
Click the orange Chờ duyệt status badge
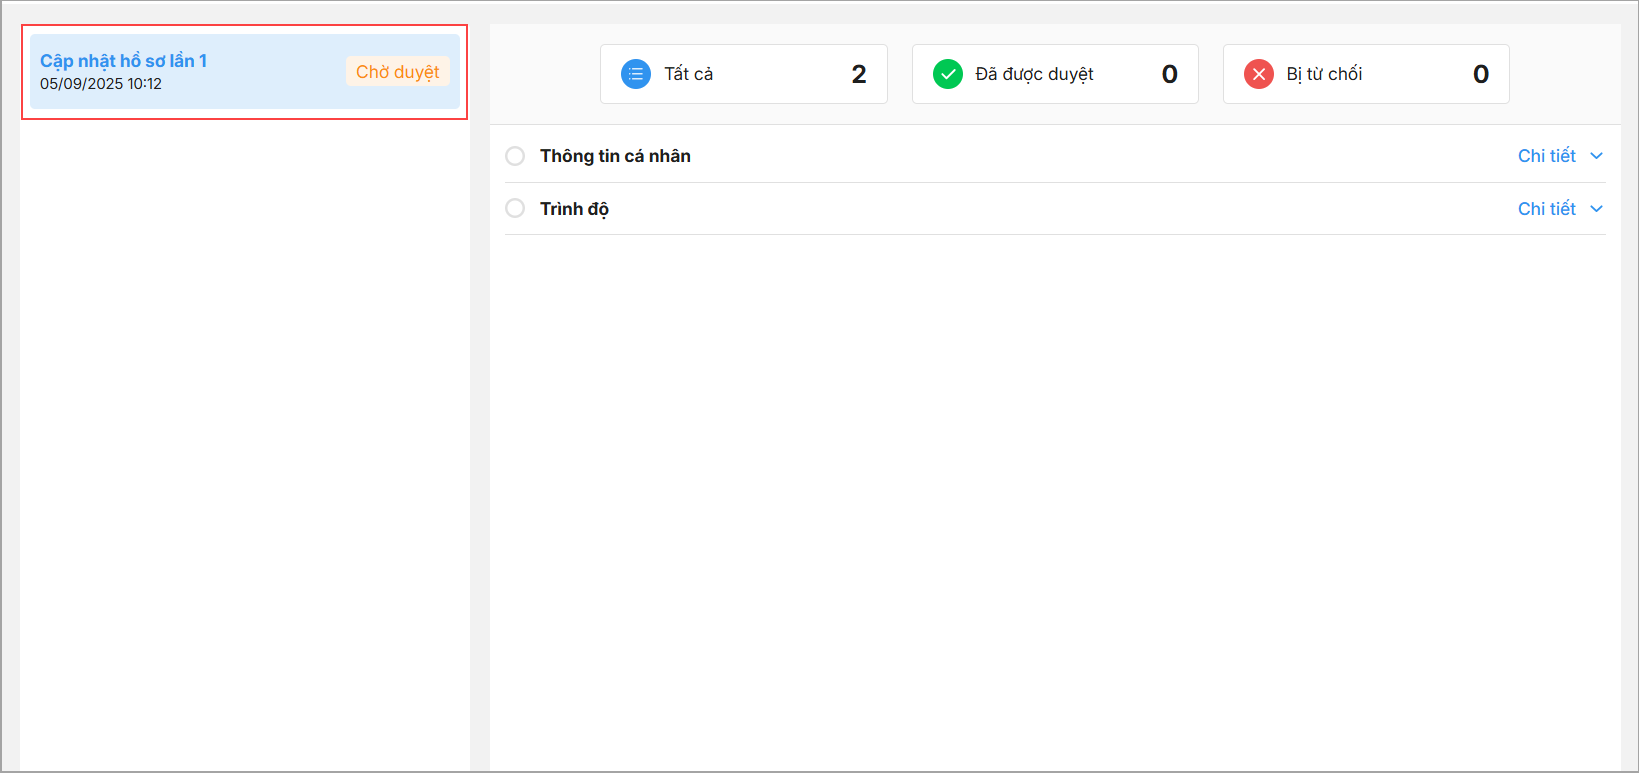point(397,72)
